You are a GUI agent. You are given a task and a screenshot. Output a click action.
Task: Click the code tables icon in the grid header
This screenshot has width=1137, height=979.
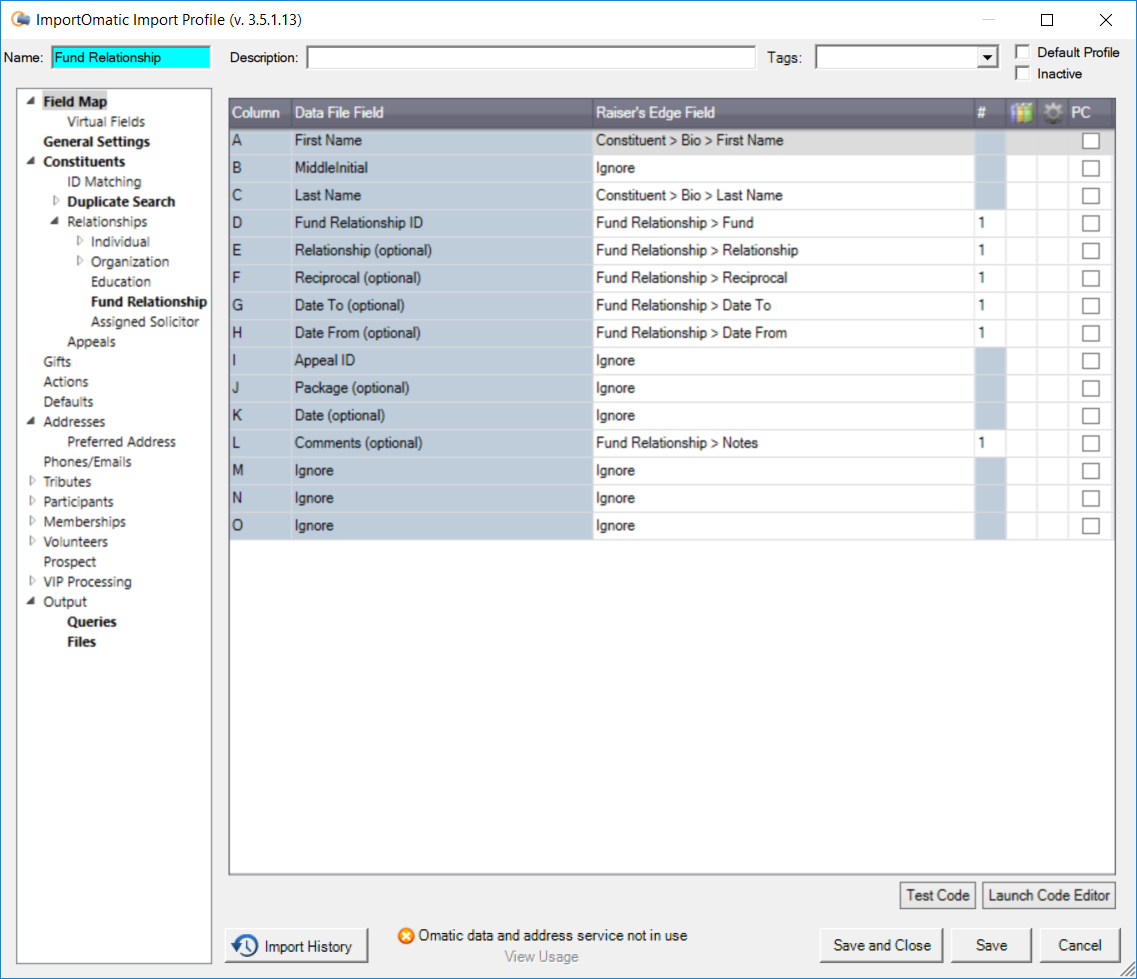coord(1021,112)
